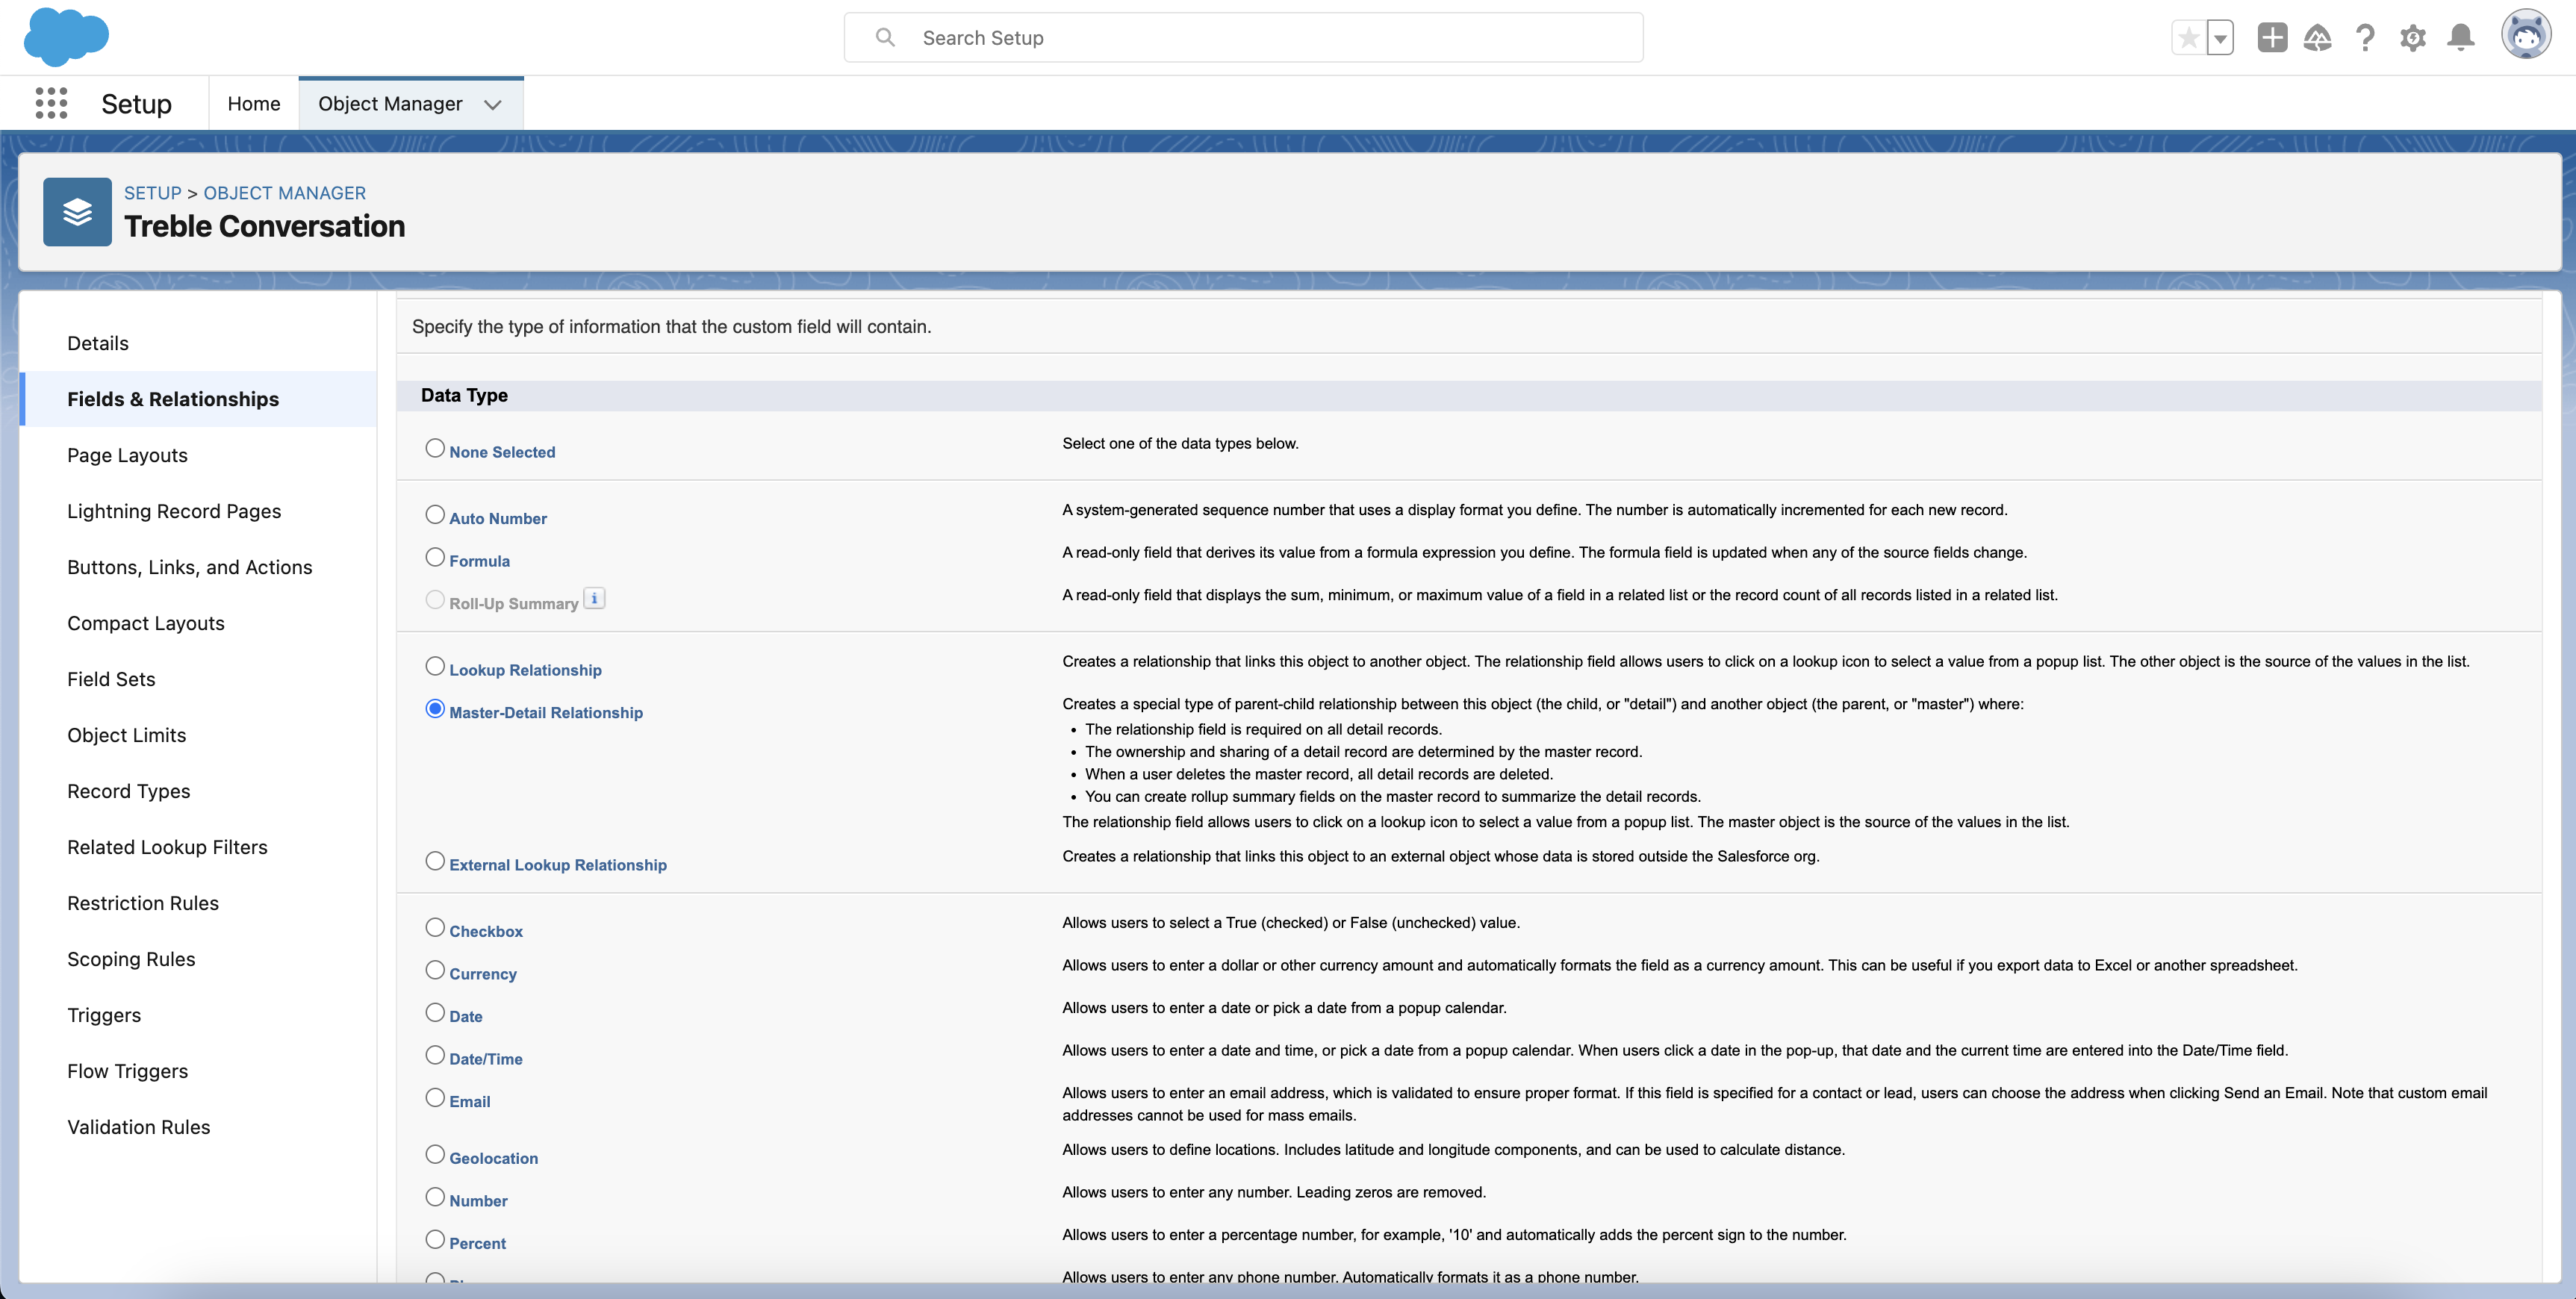Open the global actions plus icon

click(x=2272, y=38)
